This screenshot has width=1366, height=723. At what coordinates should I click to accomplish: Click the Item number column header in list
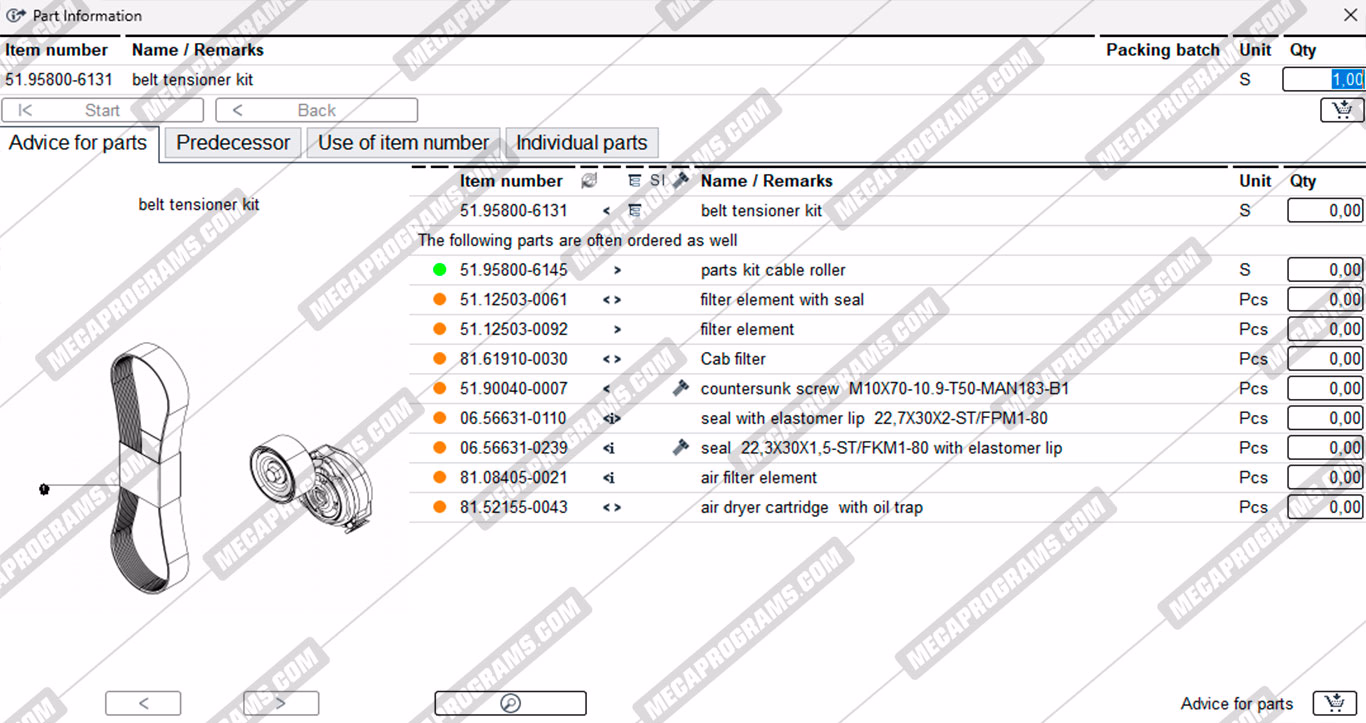pyautogui.click(x=511, y=181)
